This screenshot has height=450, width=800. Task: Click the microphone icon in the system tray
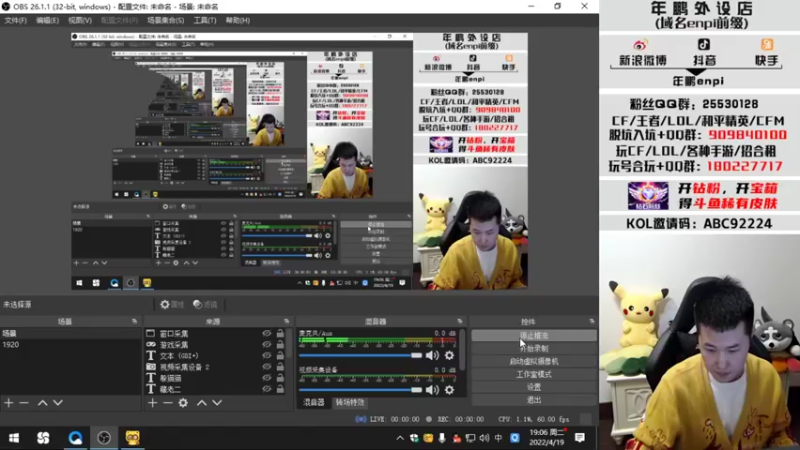[x=442, y=438]
